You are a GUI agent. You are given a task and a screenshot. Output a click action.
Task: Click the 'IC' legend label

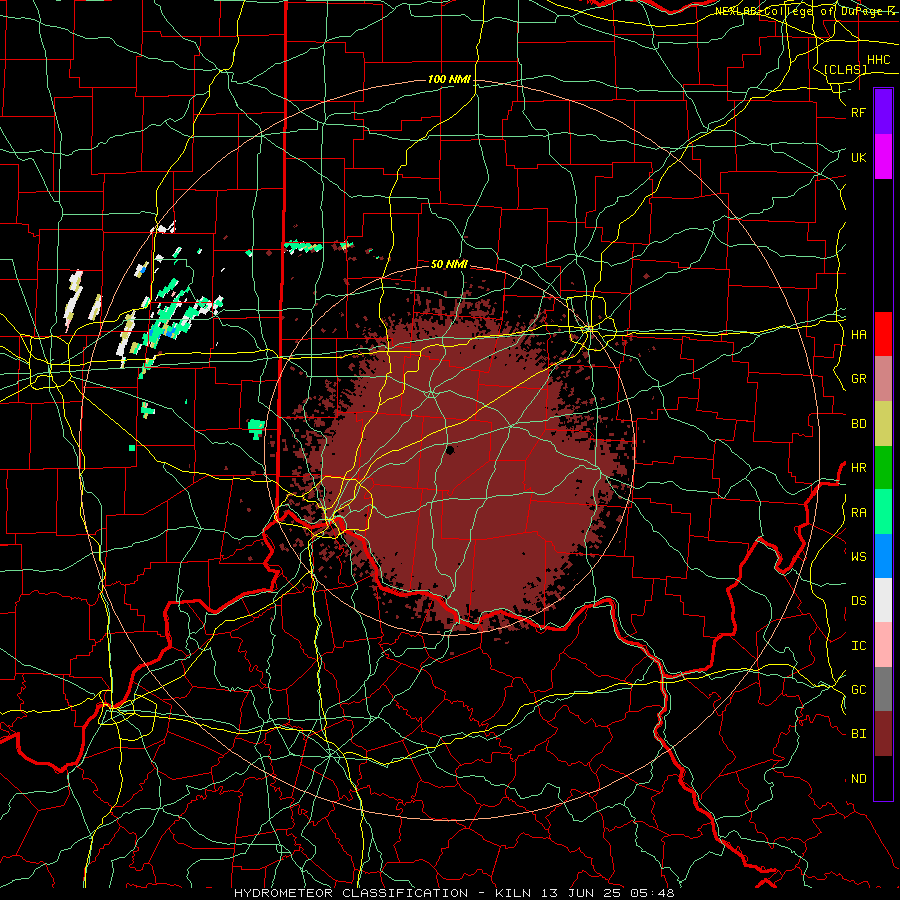point(858,646)
